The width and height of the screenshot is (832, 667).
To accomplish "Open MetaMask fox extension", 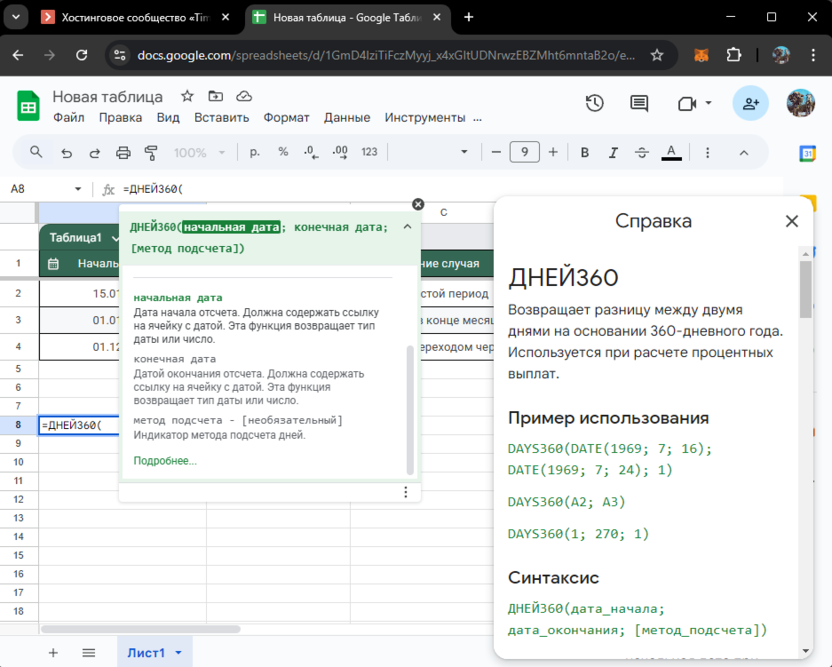I will [701, 55].
